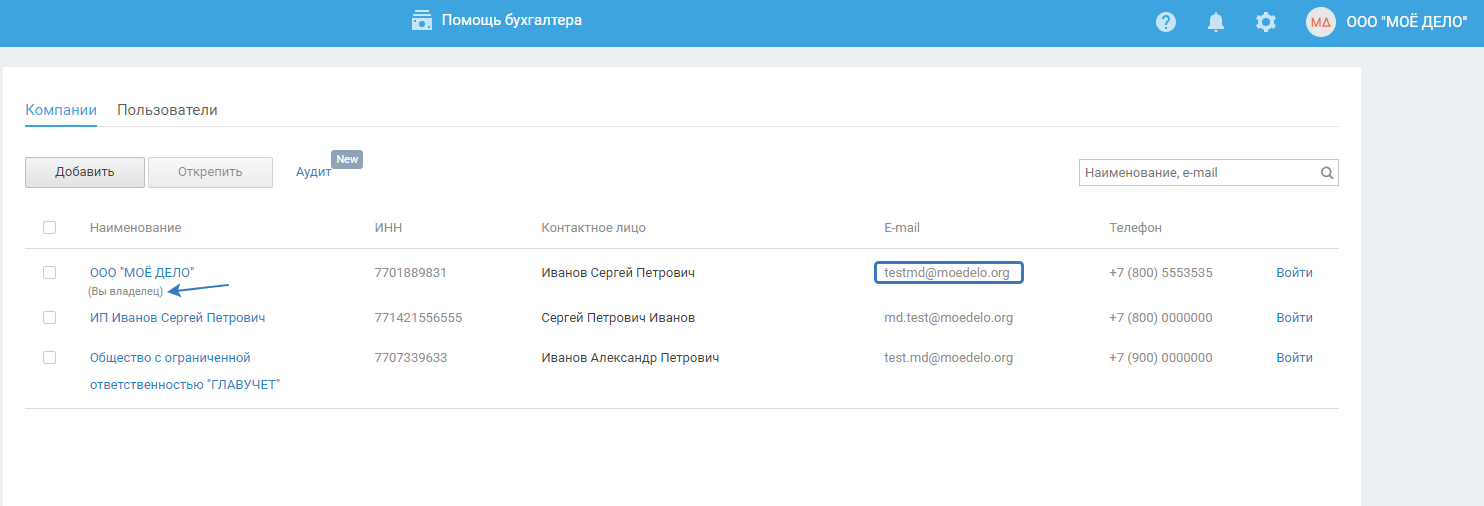Click the МД user avatar icon

[x=1321, y=22]
